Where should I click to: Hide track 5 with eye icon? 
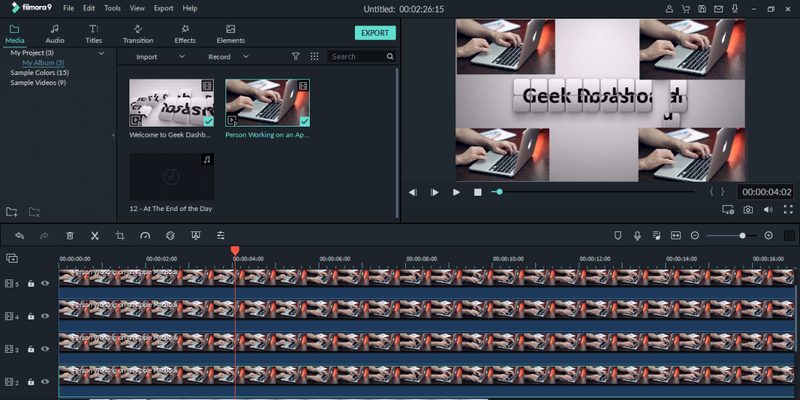coord(45,283)
